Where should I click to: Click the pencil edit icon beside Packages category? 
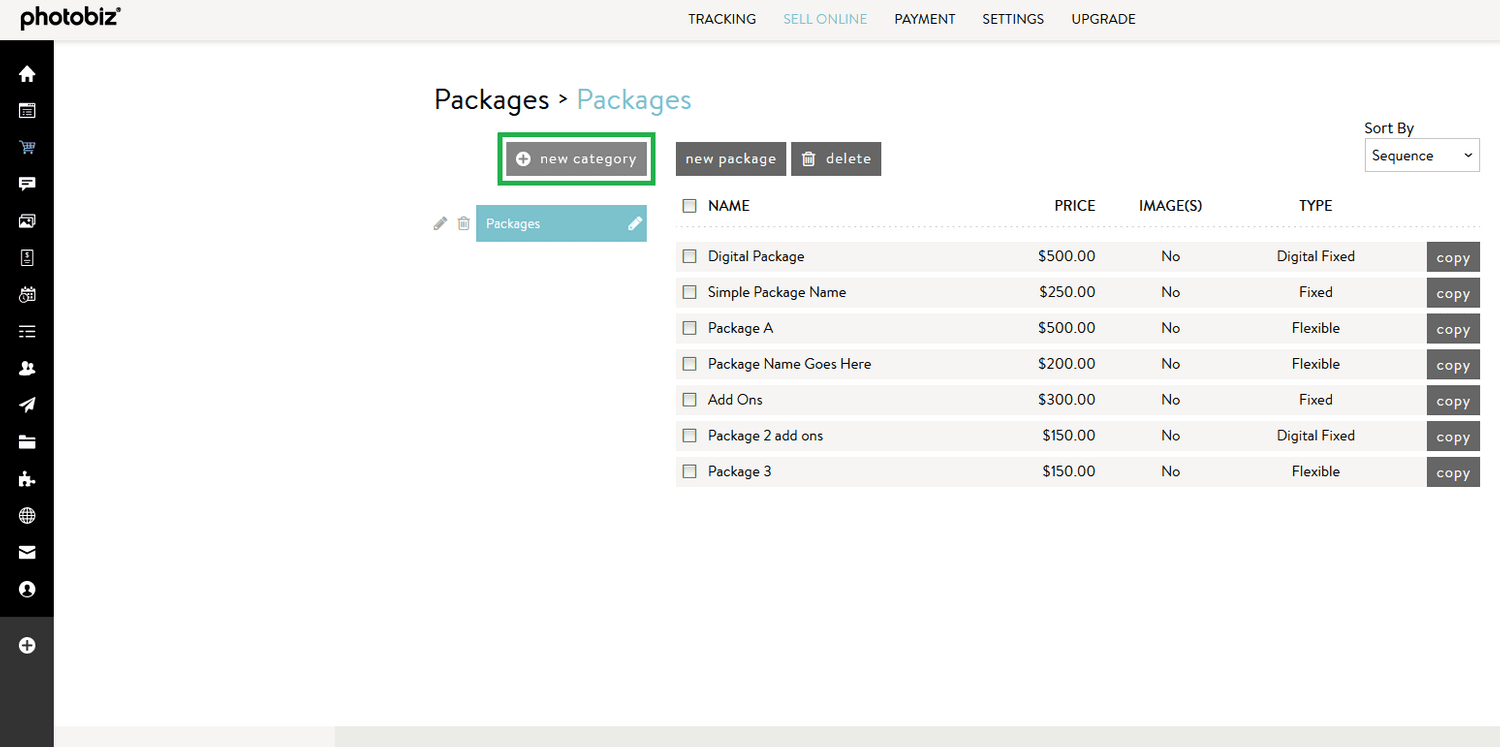pos(440,223)
